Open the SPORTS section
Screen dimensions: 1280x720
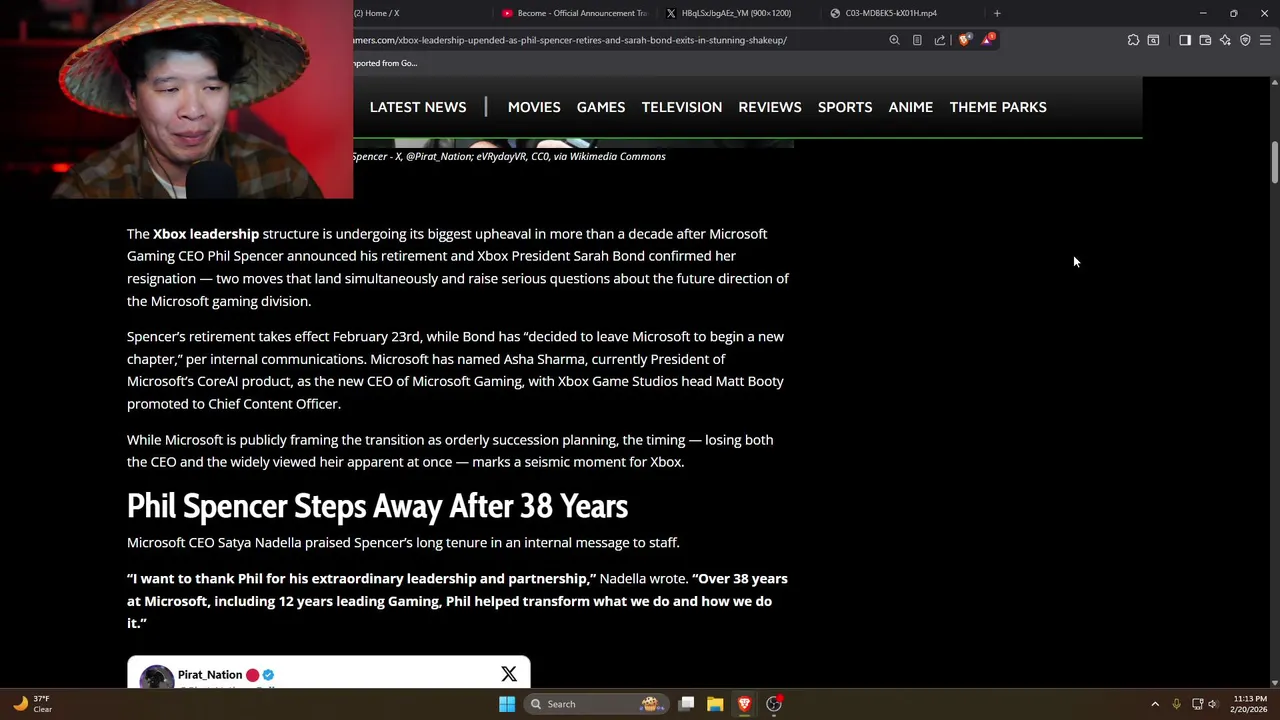(x=845, y=107)
